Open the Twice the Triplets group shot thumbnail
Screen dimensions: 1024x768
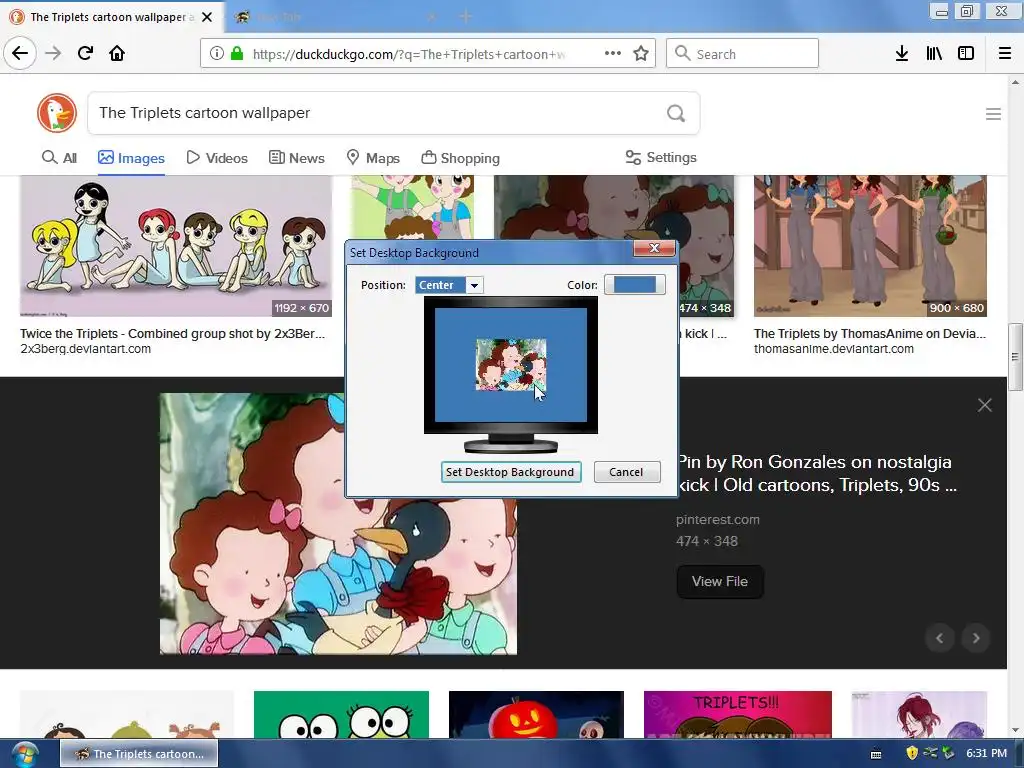176,246
